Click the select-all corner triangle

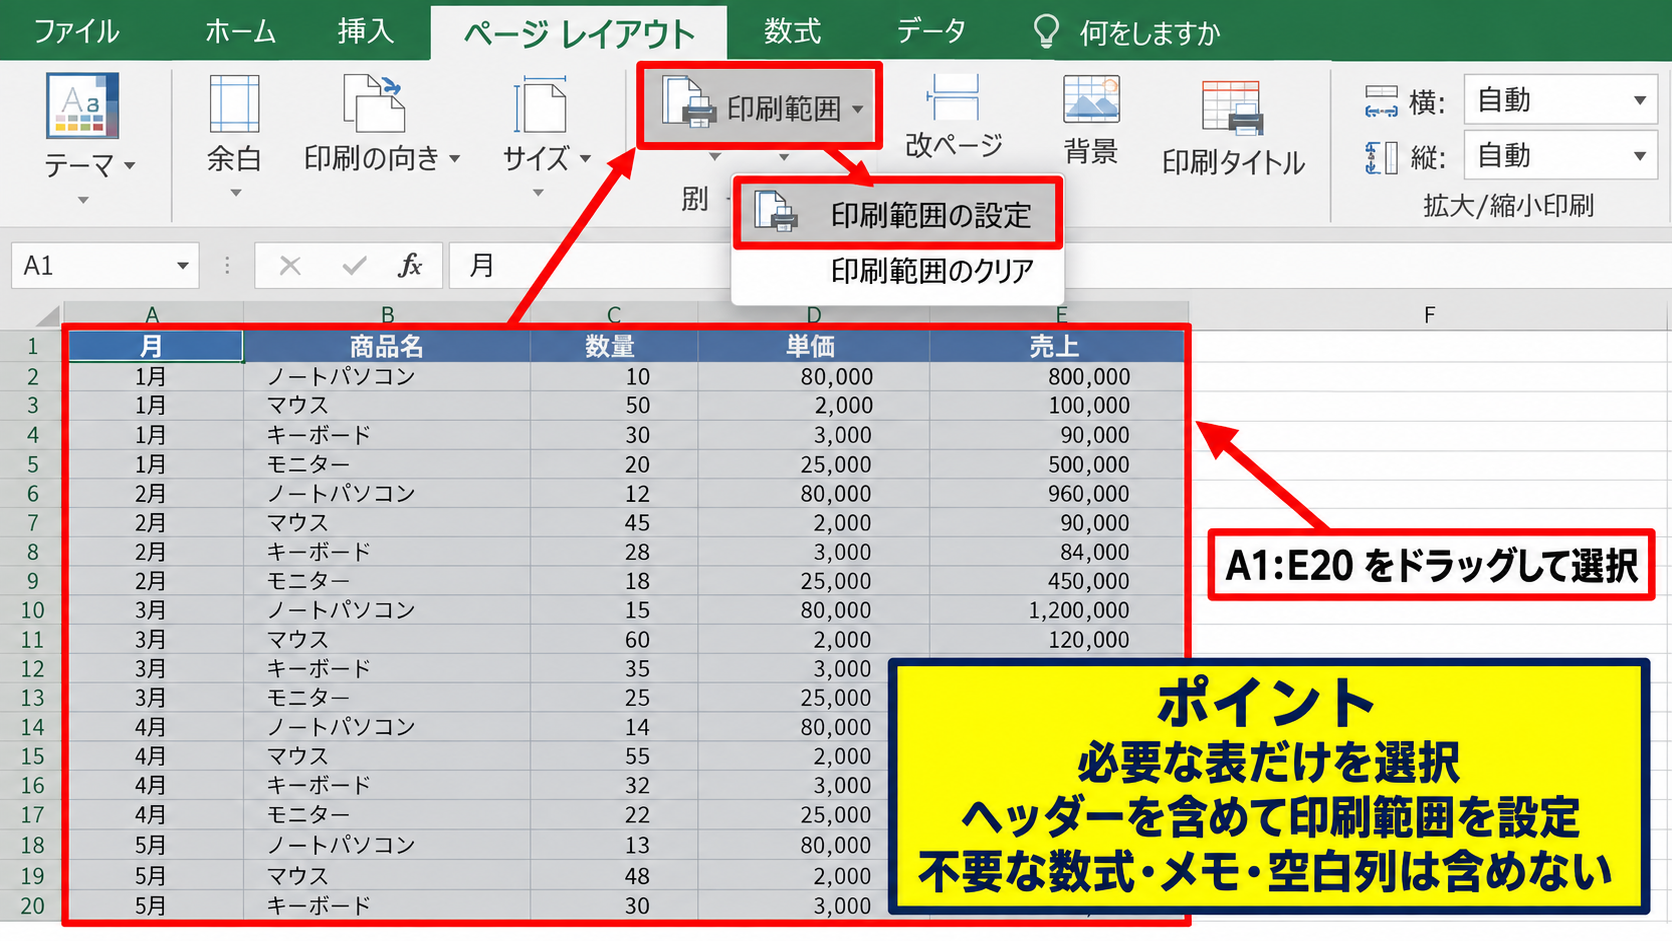tap(46, 316)
